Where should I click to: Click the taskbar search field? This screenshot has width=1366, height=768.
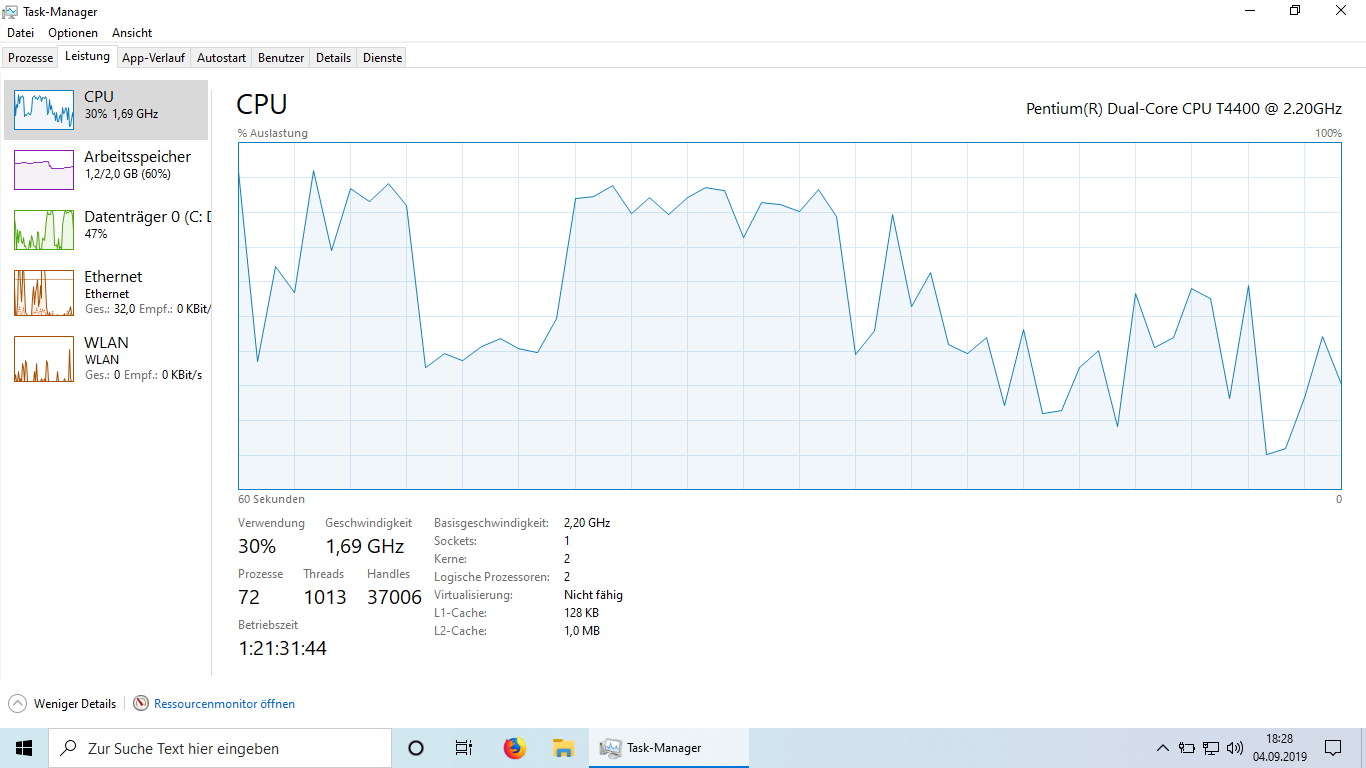(x=220, y=748)
